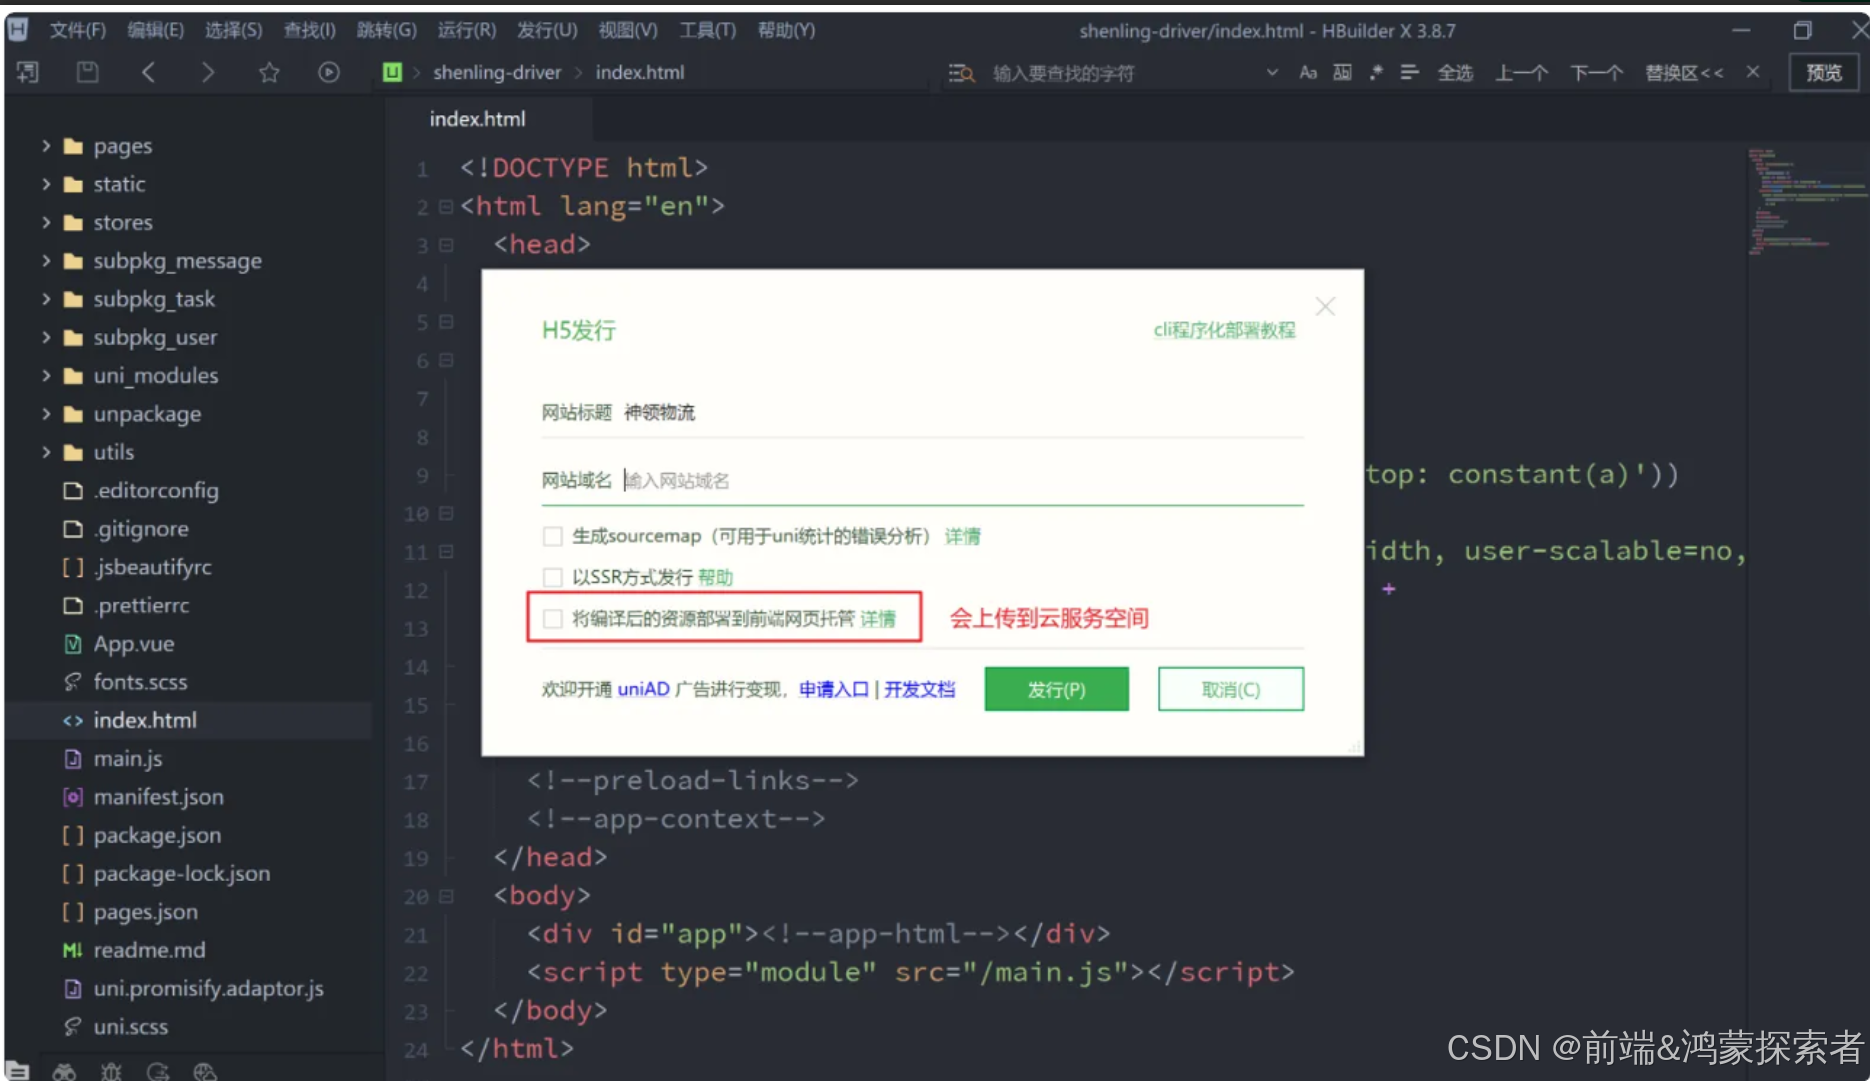This screenshot has height=1081, width=1870.
Task: Open 详情 link beside 前端网页托管 option
Action: tap(878, 619)
